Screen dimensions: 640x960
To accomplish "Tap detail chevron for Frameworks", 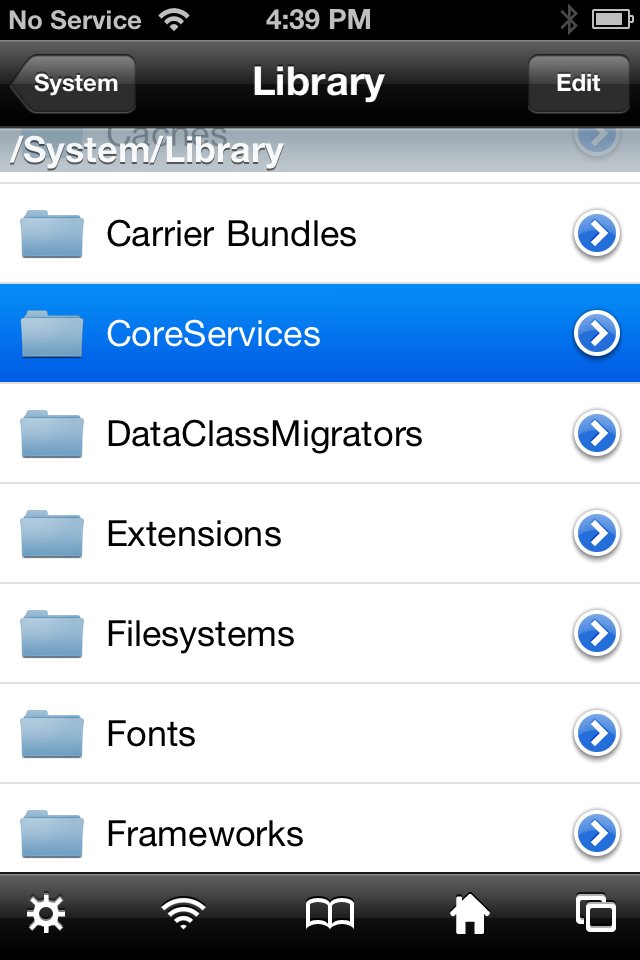I will click(x=597, y=832).
